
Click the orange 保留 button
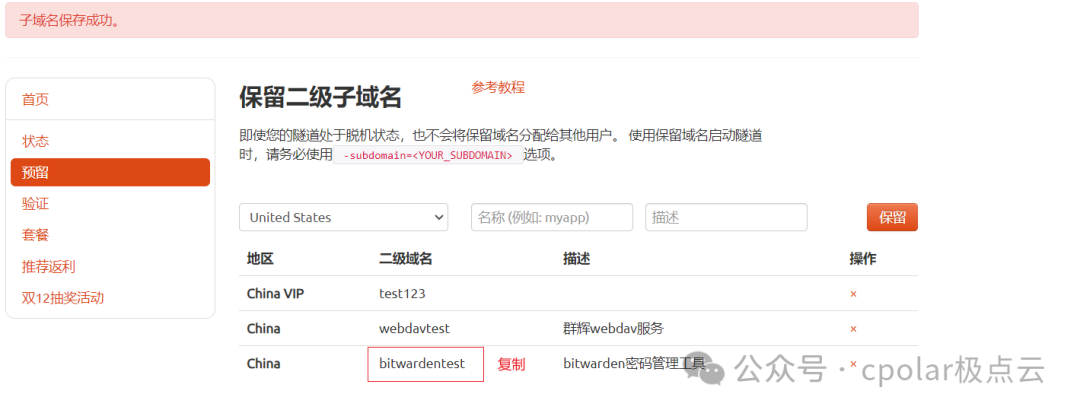tap(892, 218)
